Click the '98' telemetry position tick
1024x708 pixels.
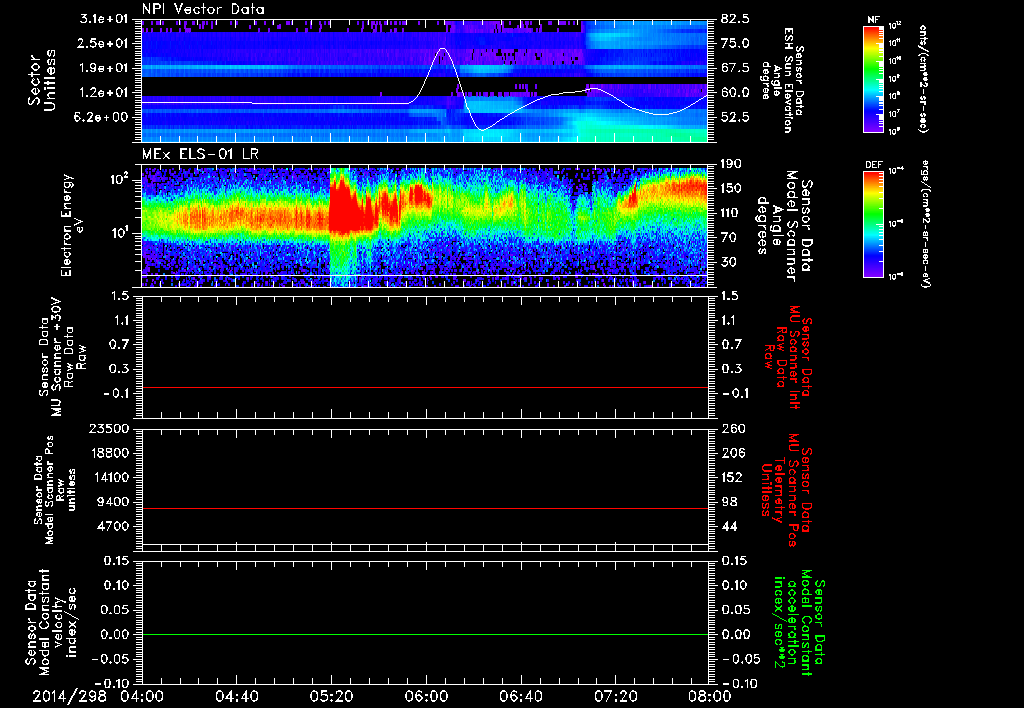coord(729,502)
